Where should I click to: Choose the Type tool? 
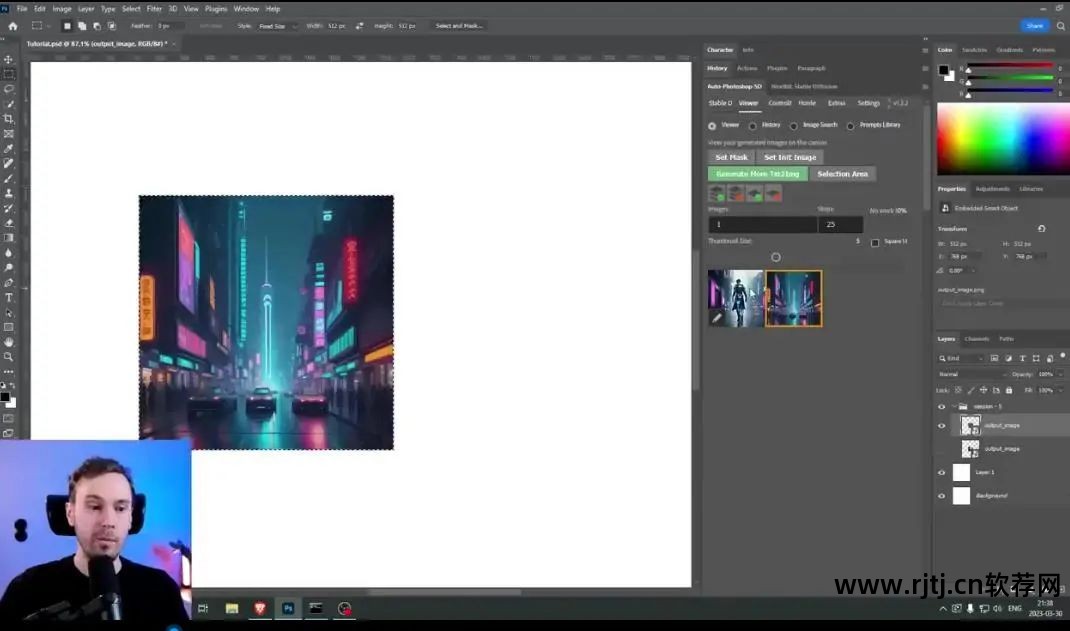tap(9, 297)
